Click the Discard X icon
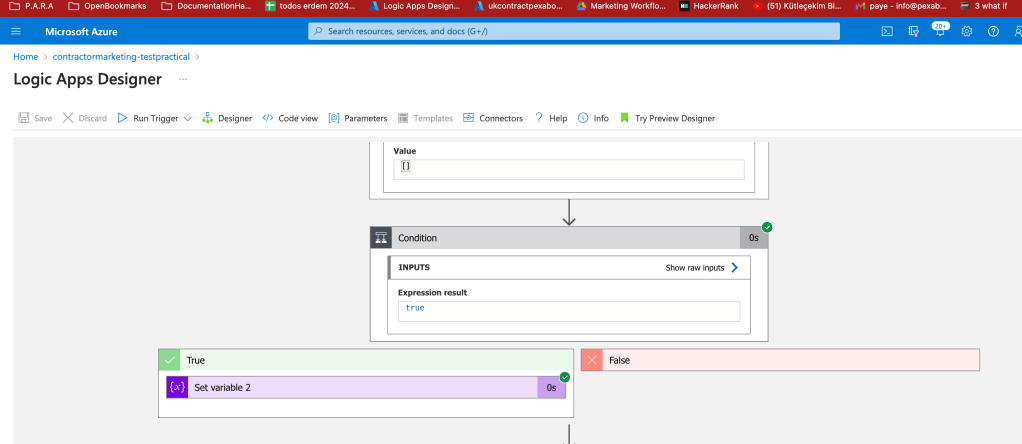The height and width of the screenshot is (444, 1022). [68, 118]
